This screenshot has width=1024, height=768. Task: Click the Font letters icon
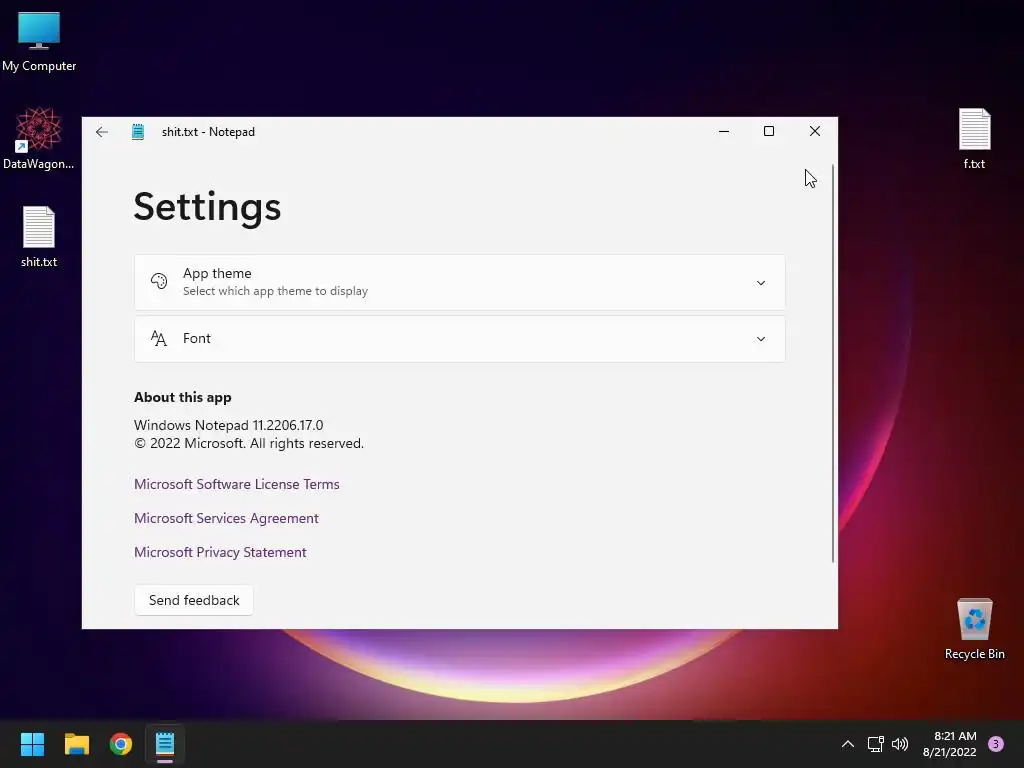pos(159,338)
